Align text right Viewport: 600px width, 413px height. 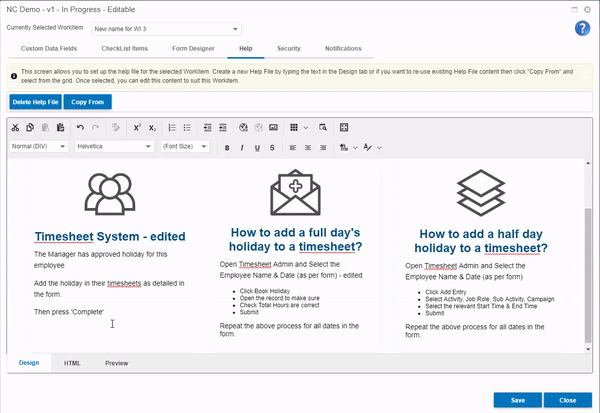323,148
